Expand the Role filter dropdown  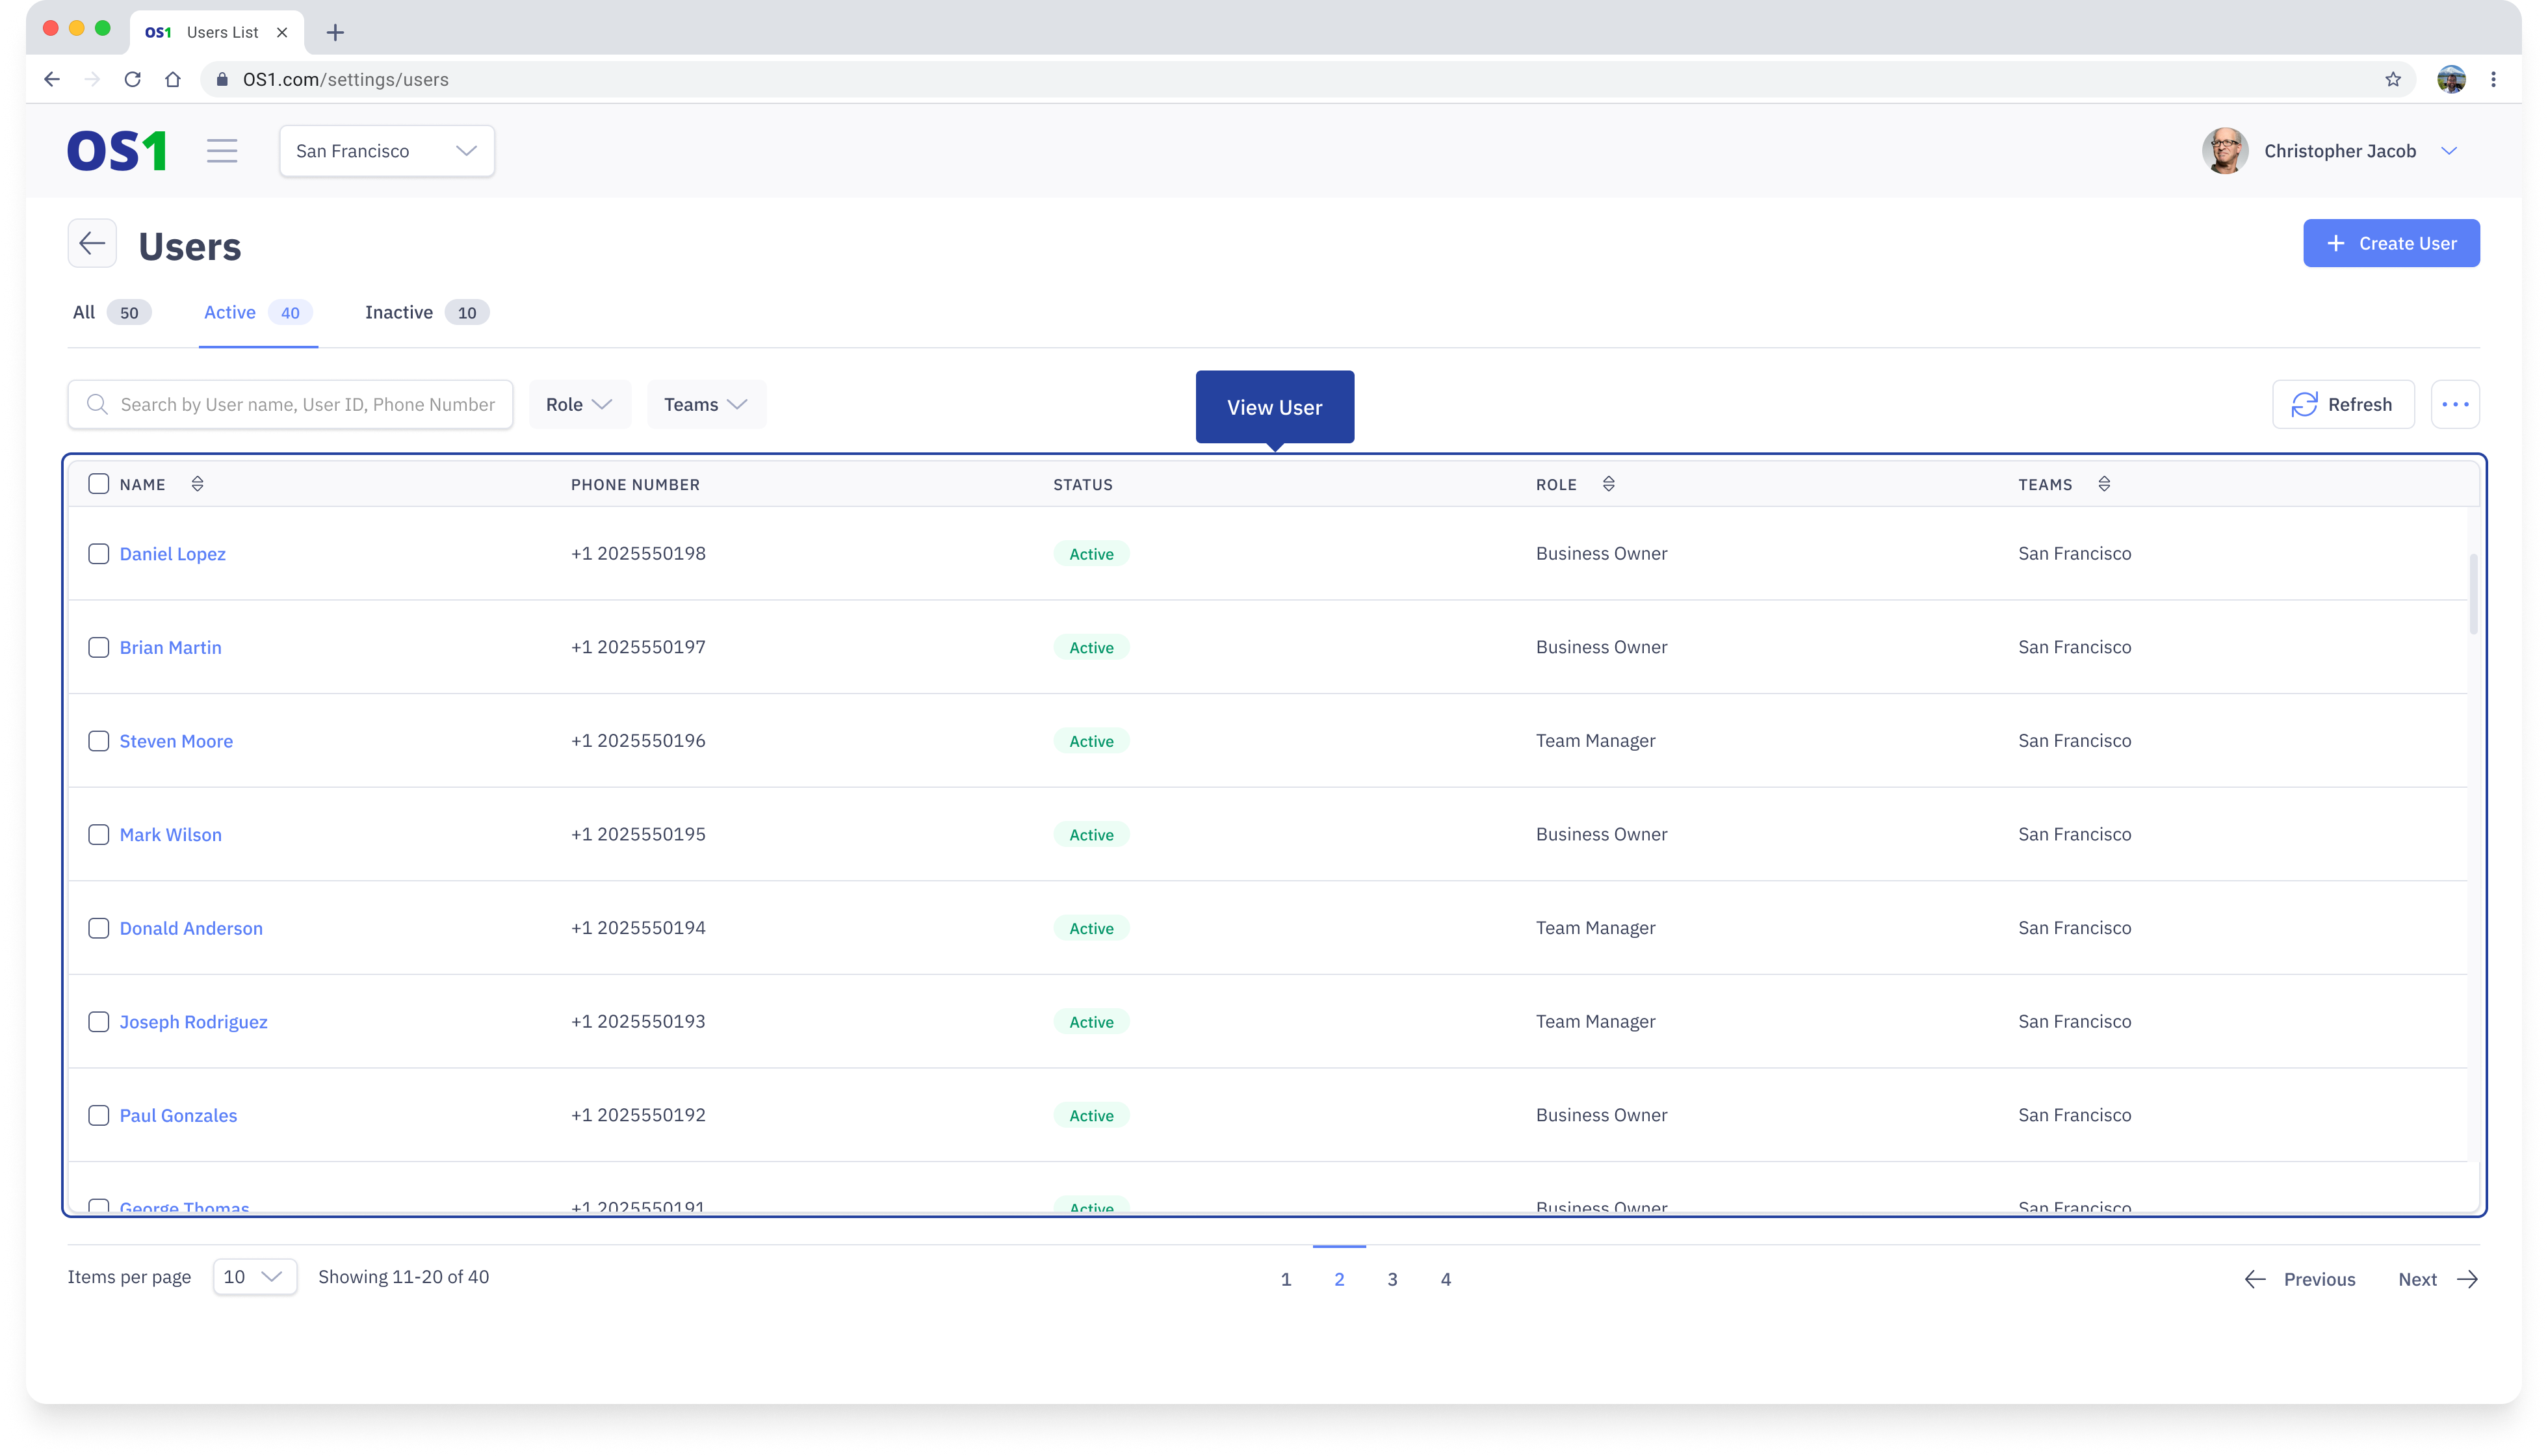pos(579,404)
